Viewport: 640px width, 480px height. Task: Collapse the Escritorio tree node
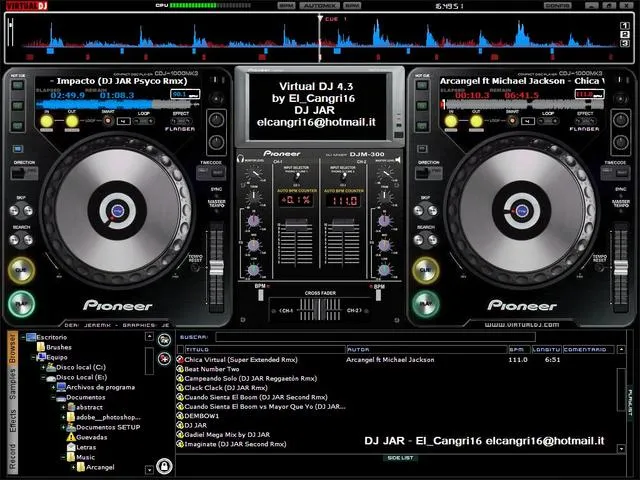coord(23,337)
